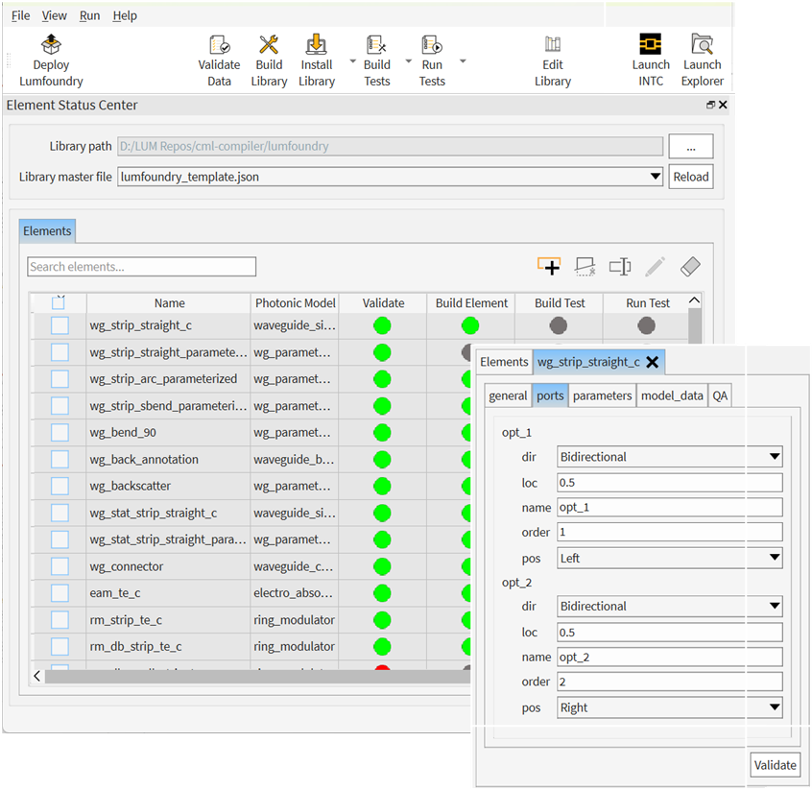Image resolution: width=812 pixels, height=790 pixels.
Task: Click the Validate button in ports panel
Action: click(775, 765)
